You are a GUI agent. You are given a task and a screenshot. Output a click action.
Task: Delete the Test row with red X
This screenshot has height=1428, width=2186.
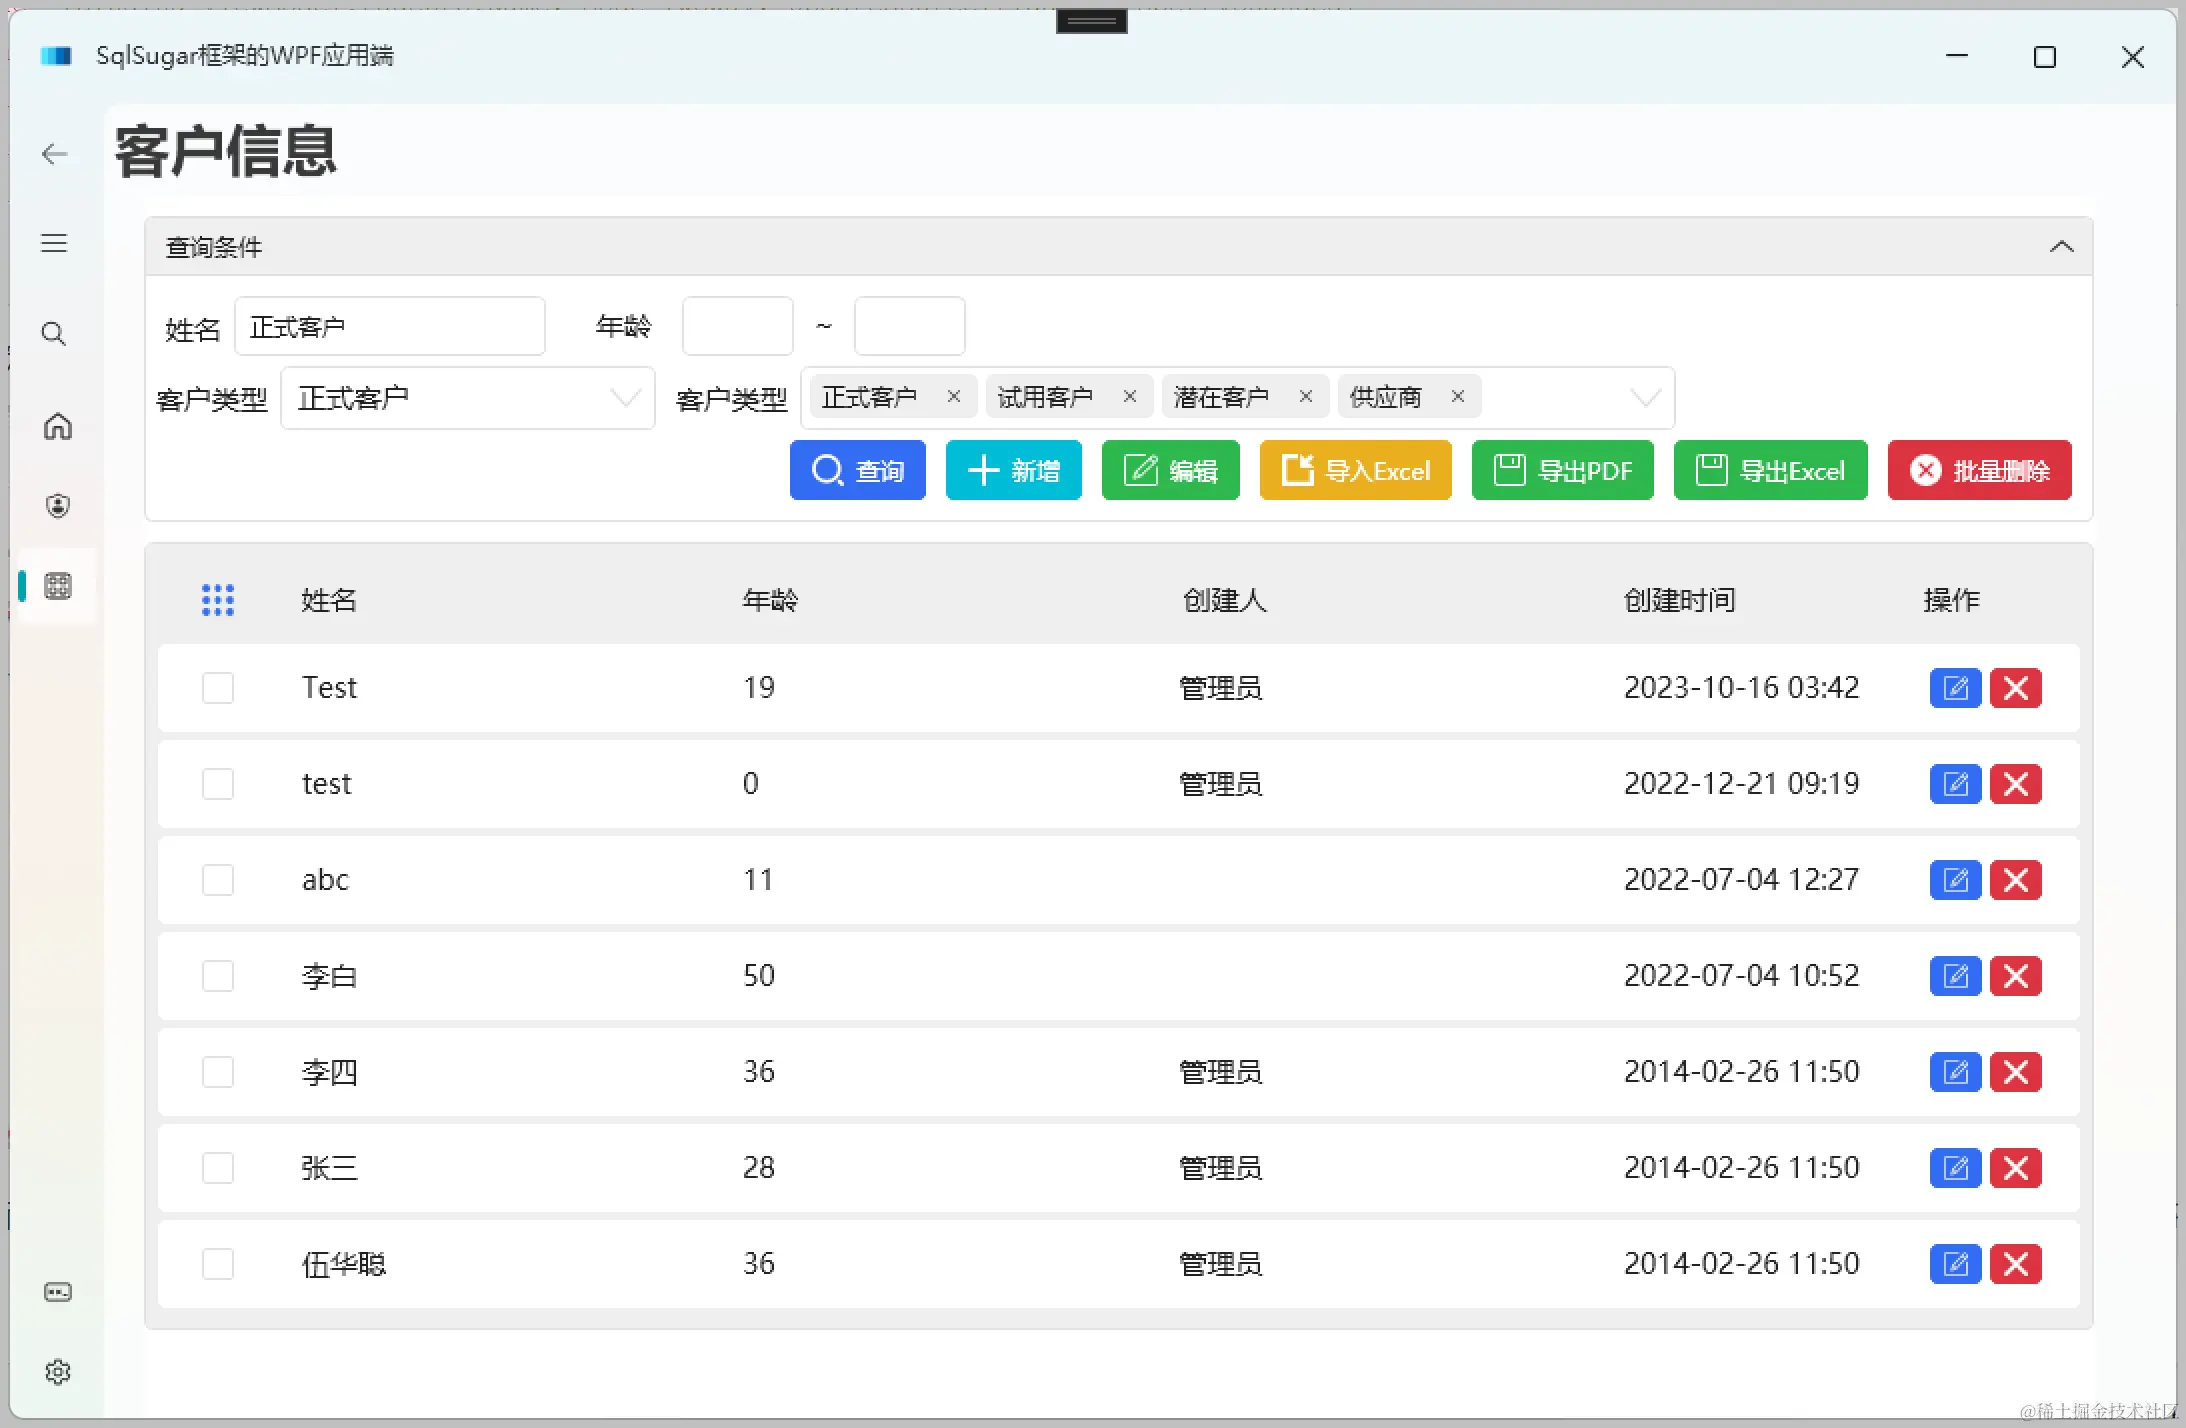tap(2016, 688)
